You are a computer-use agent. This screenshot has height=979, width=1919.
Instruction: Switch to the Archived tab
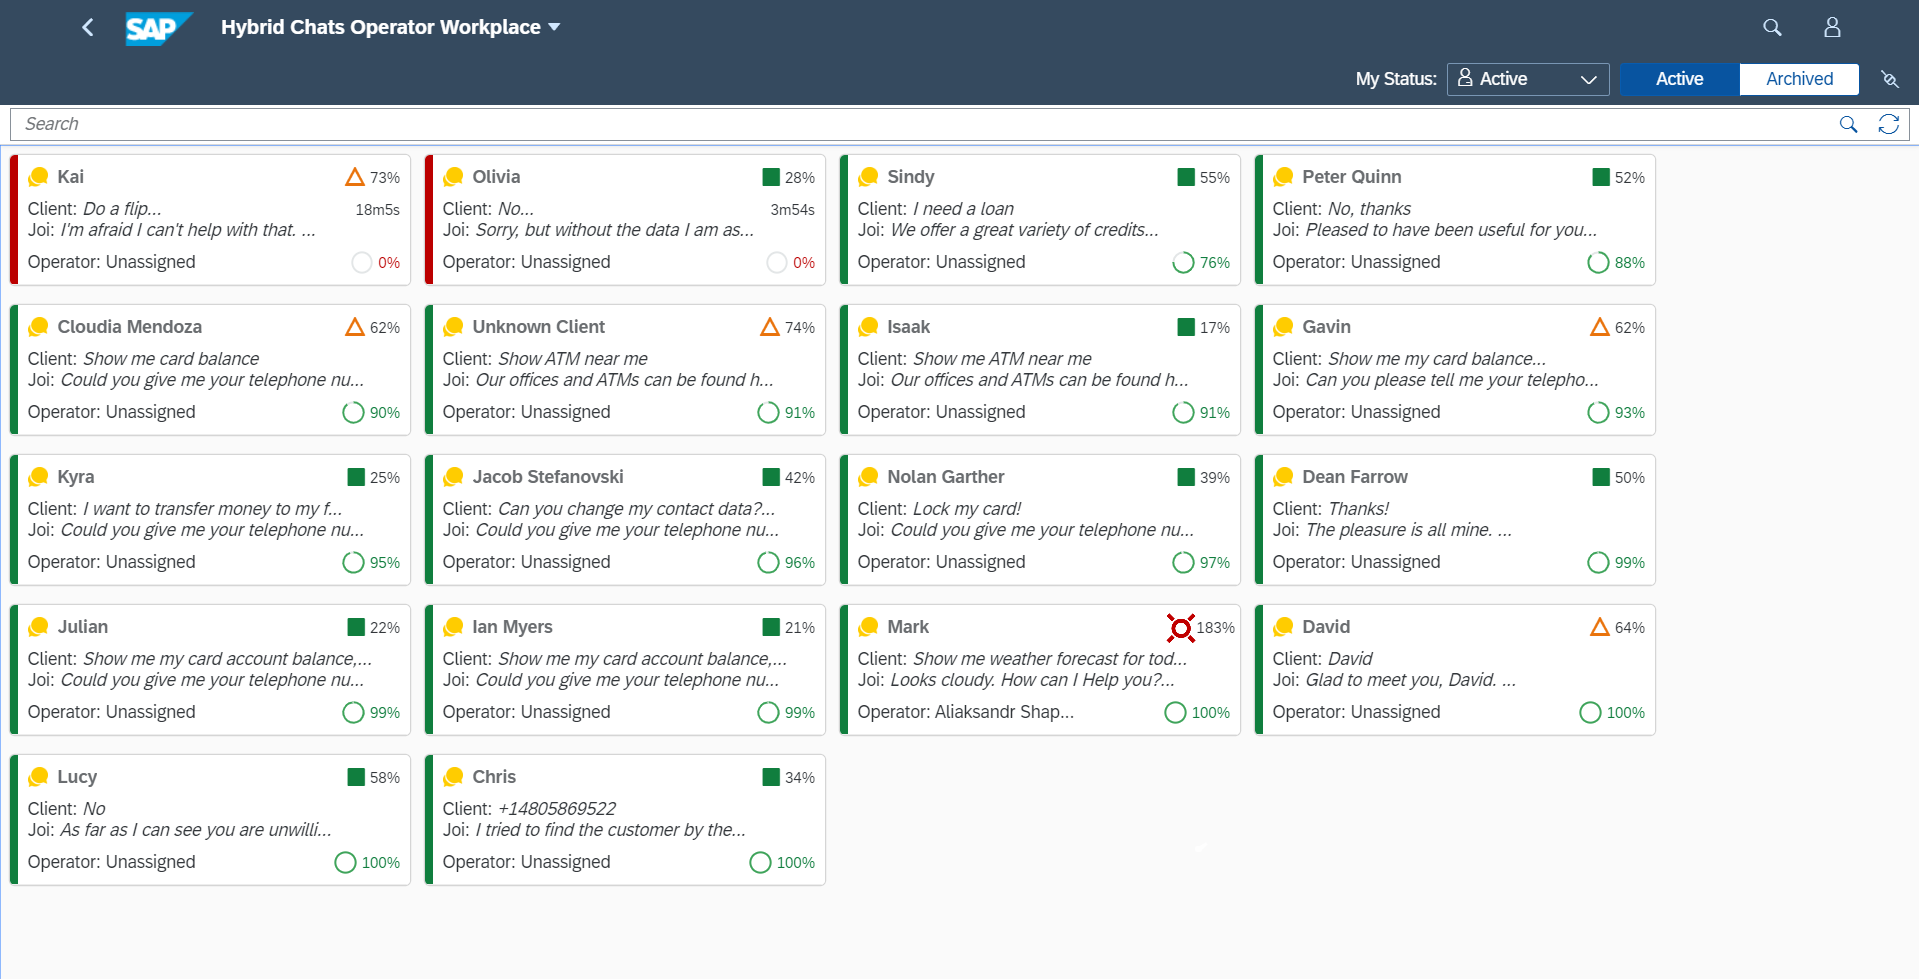coord(1799,79)
